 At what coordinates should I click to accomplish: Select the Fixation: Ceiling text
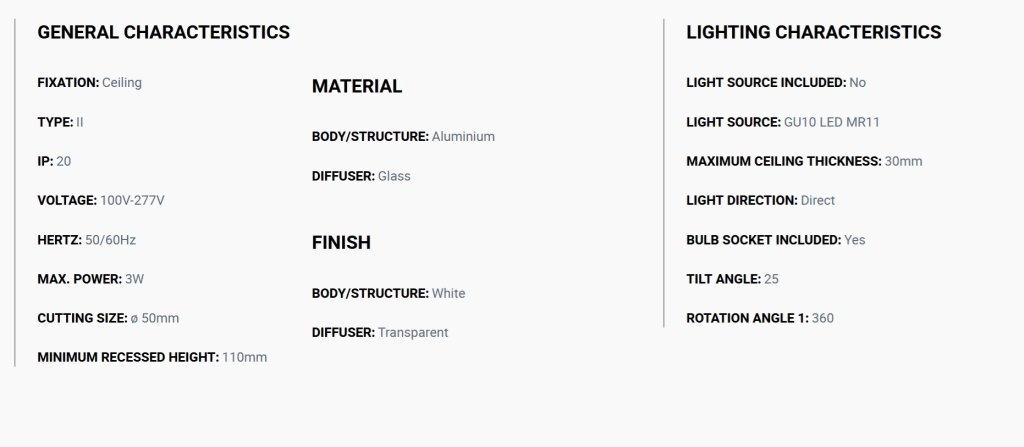coord(89,83)
